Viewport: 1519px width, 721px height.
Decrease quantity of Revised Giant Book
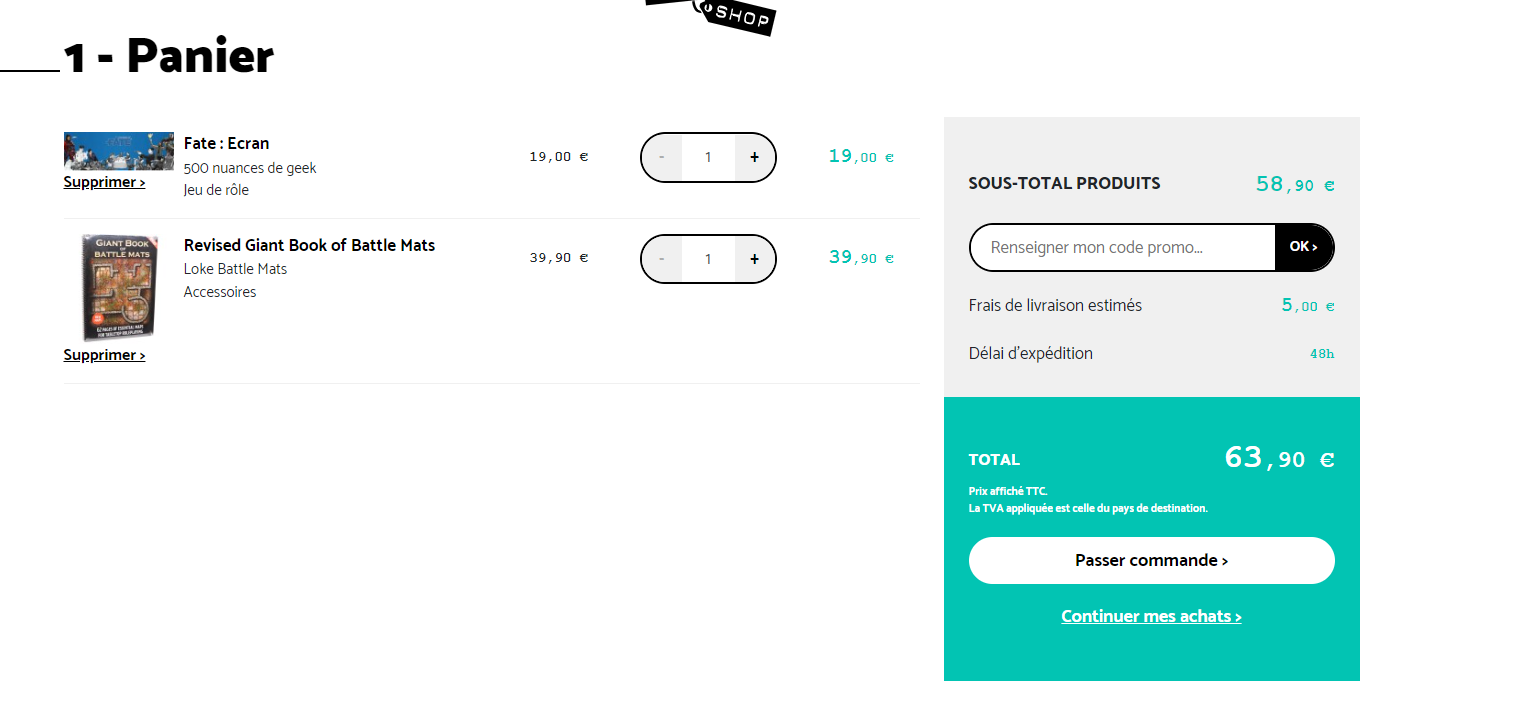click(x=662, y=259)
